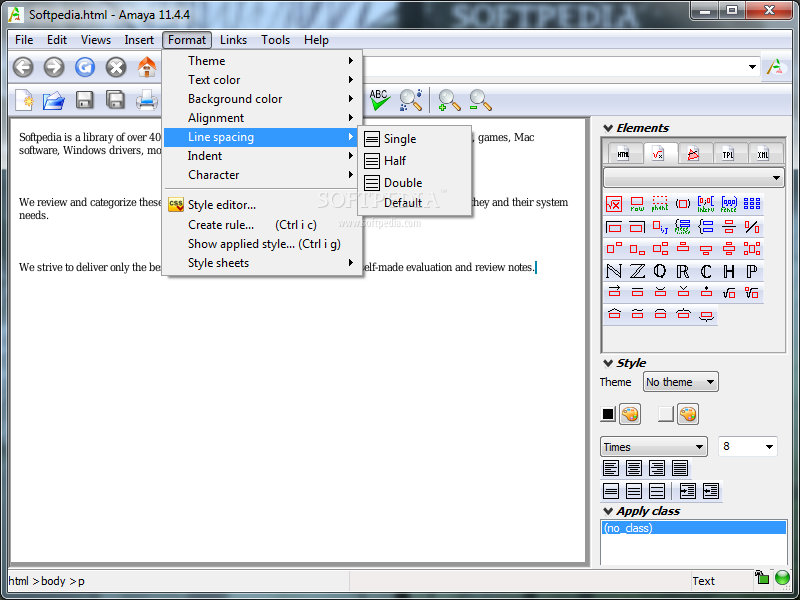This screenshot has width=800, height=600.
Task: Click the green status indicator in status bar
Action: [782, 578]
